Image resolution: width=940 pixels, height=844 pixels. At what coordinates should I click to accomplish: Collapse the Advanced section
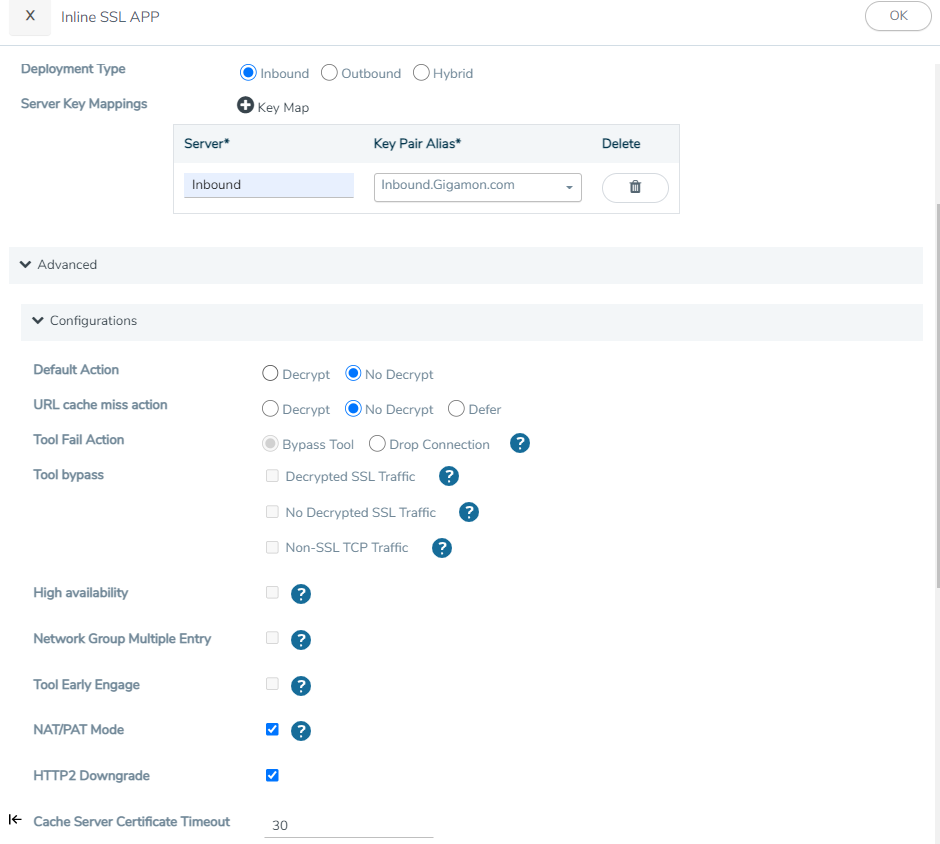click(25, 265)
